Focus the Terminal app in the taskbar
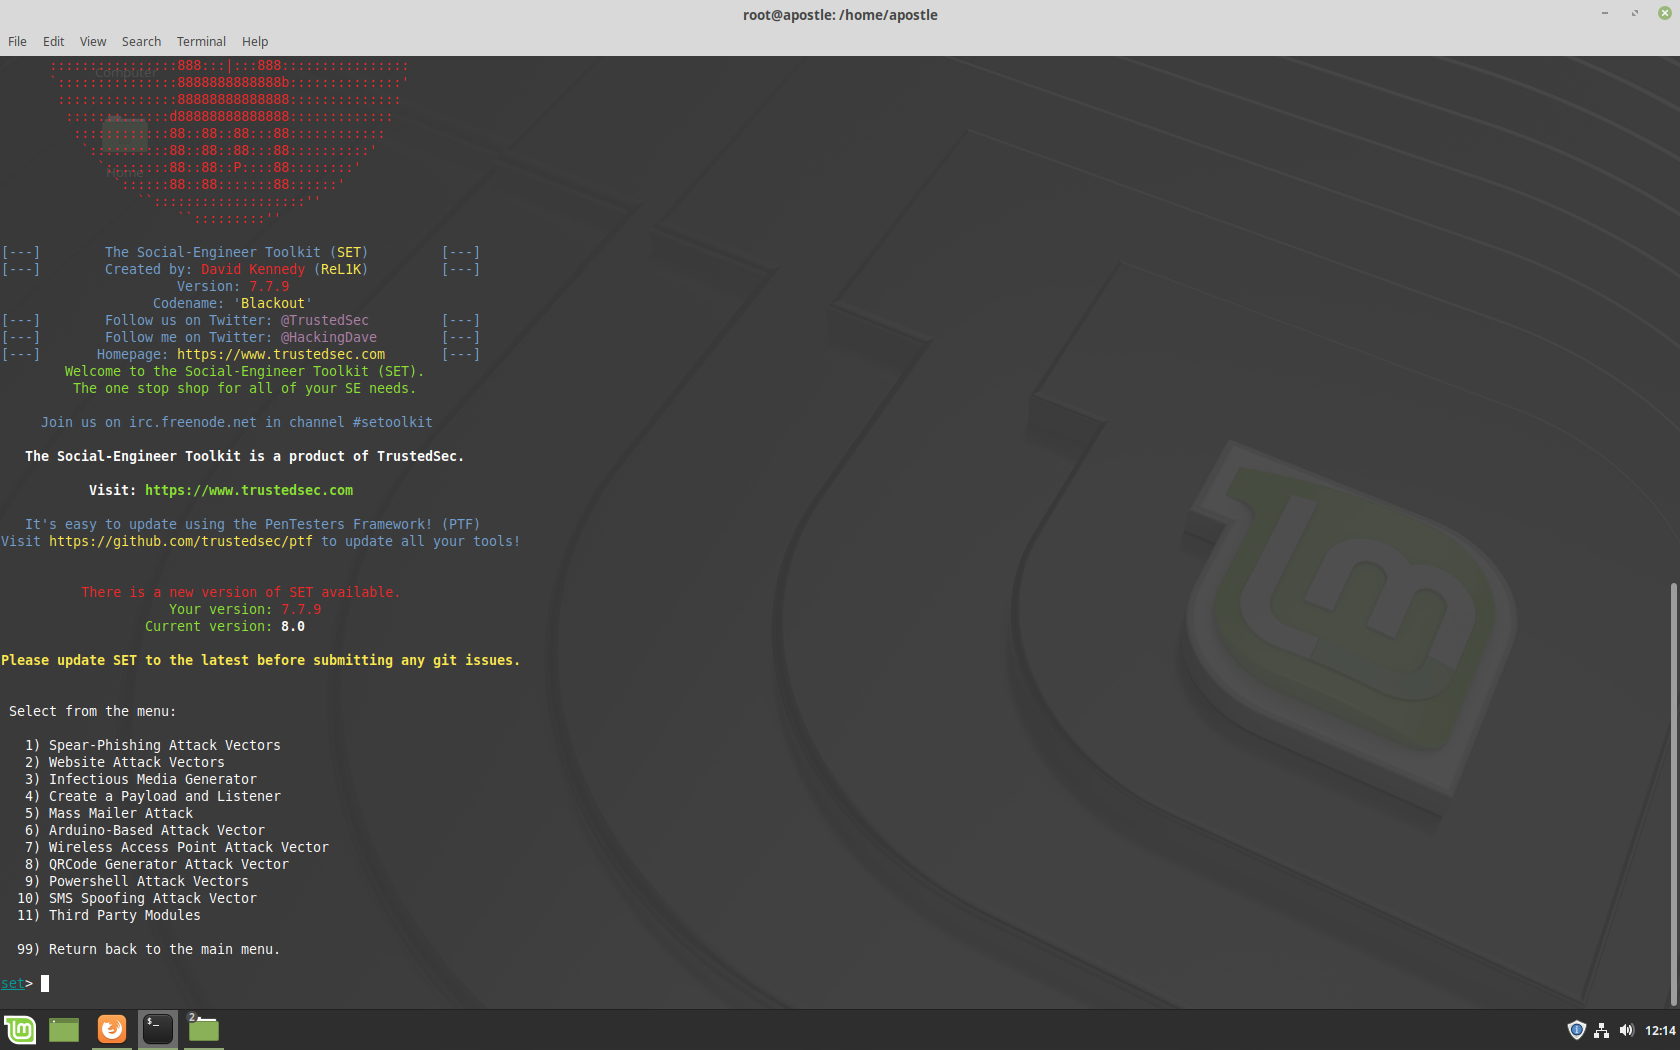The height and width of the screenshot is (1050, 1680). [x=158, y=1029]
